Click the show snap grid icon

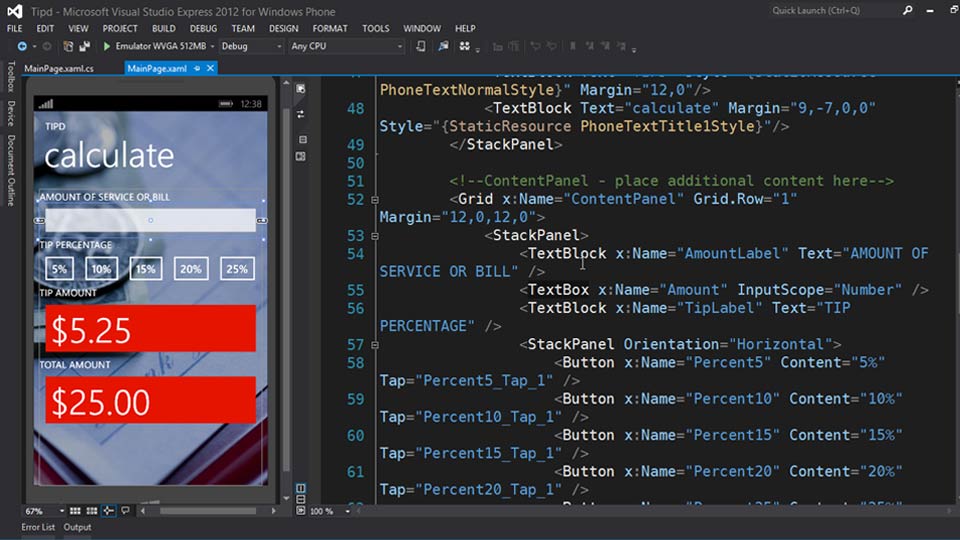pos(75,511)
